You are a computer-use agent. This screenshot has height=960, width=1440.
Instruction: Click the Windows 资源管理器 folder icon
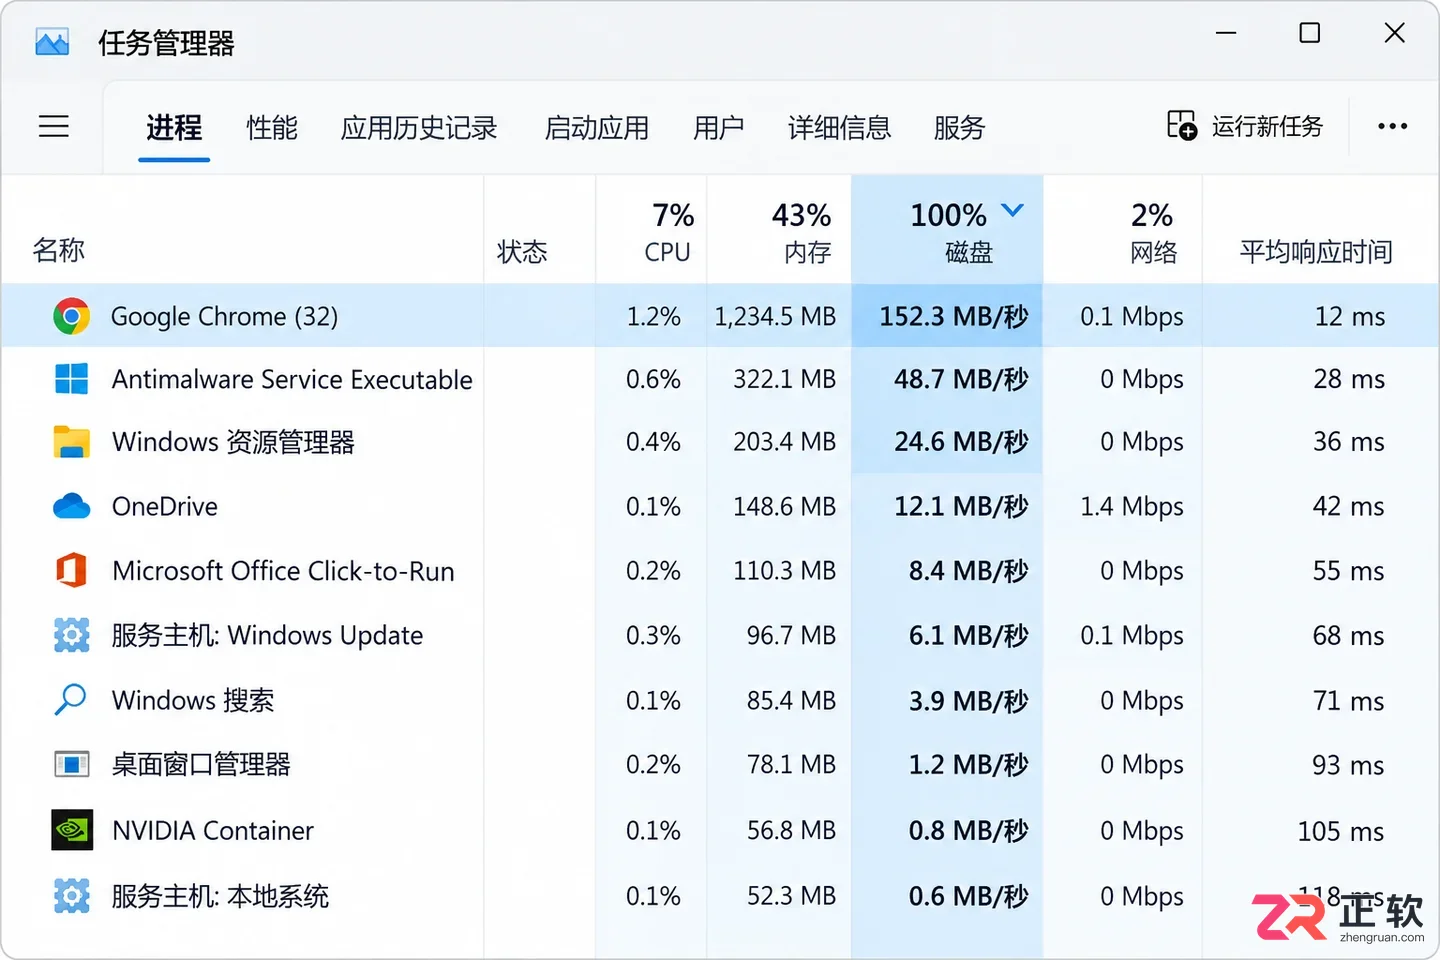(71, 442)
